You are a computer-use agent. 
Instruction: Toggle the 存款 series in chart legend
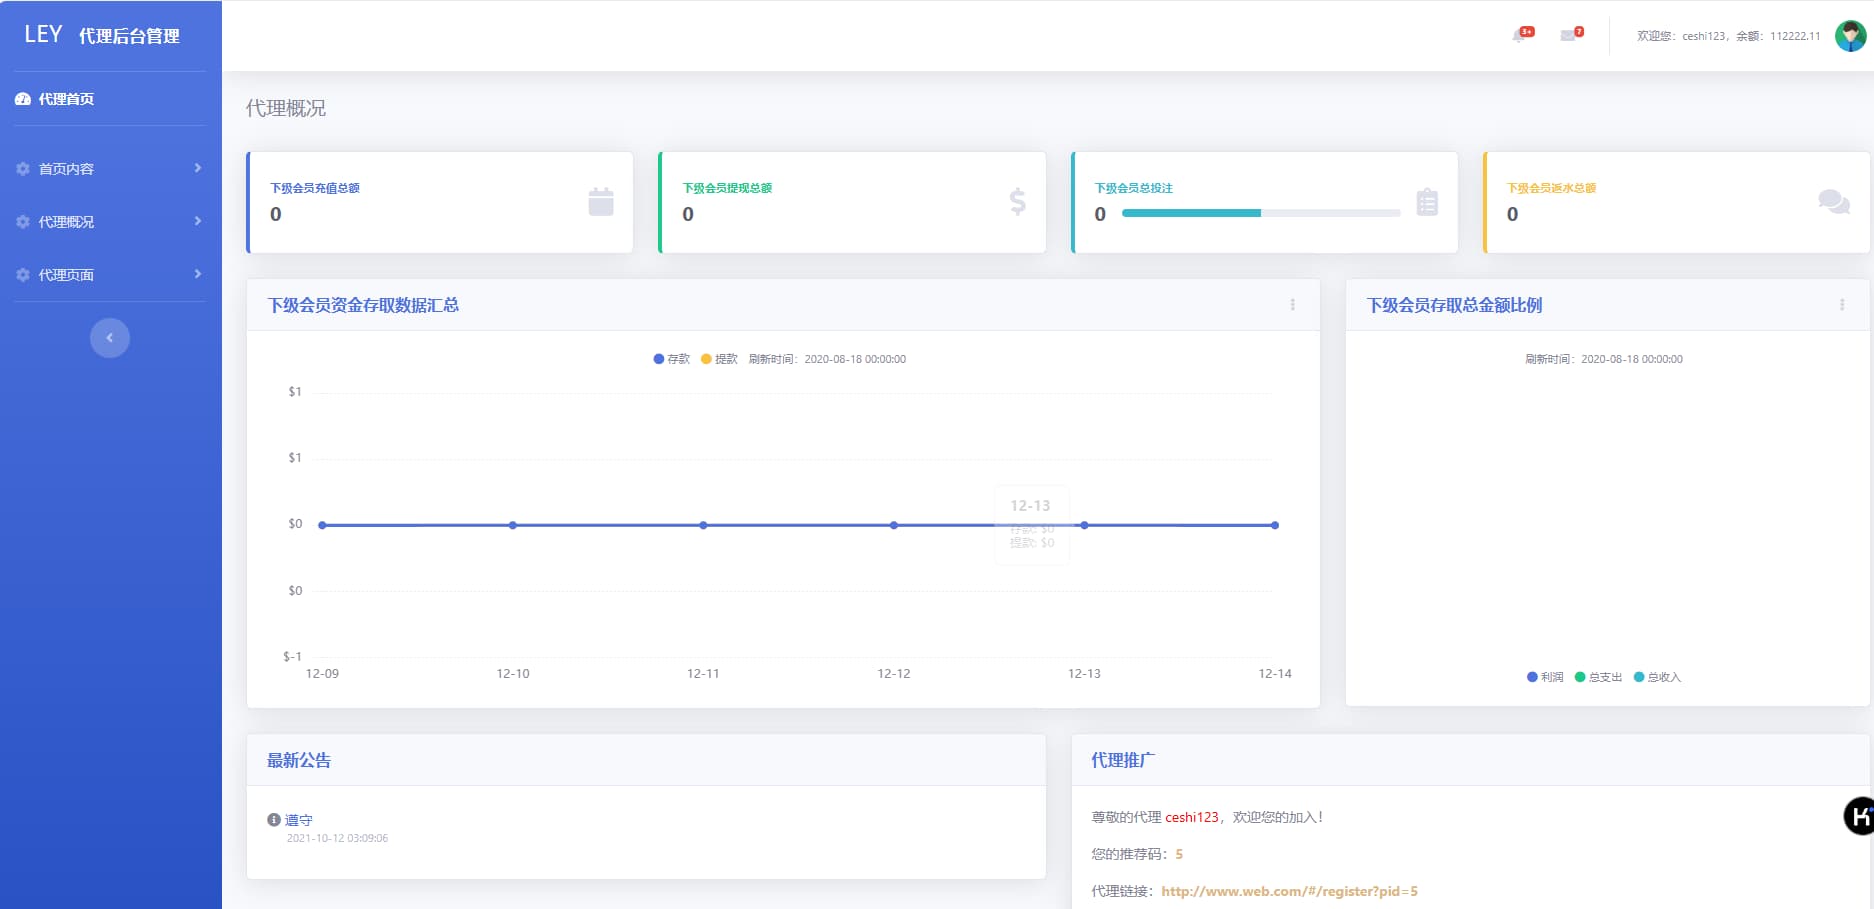click(672, 359)
